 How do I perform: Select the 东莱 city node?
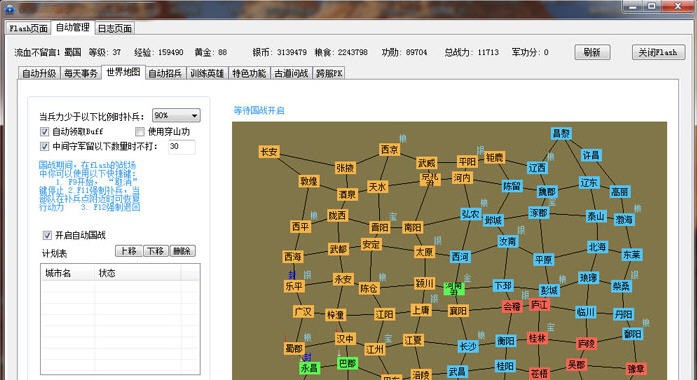(632, 254)
